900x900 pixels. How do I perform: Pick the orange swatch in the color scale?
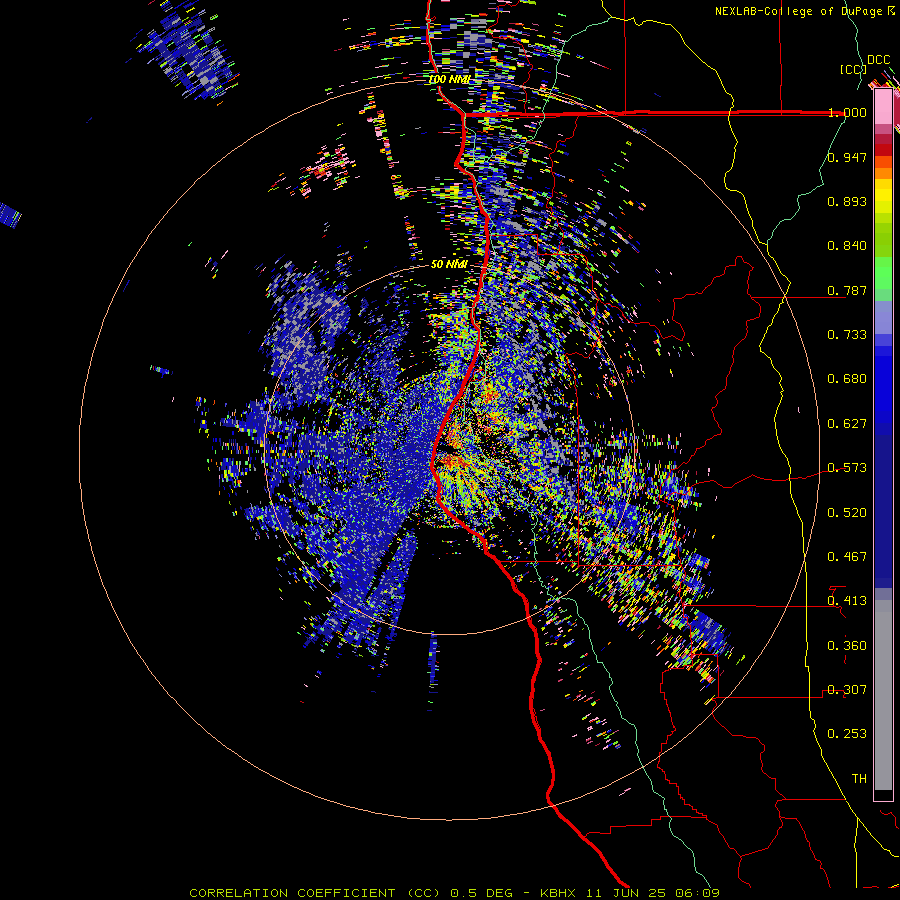click(883, 173)
